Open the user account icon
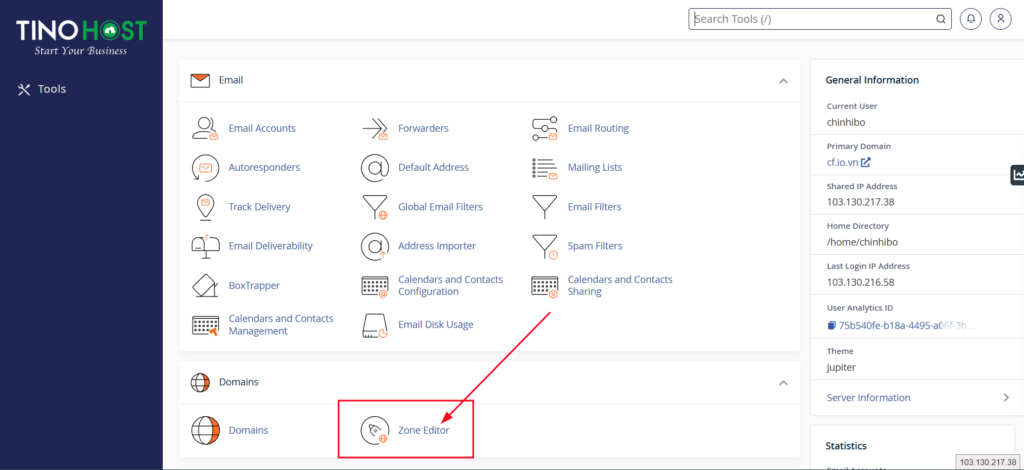This screenshot has height=470, width=1024. click(1000, 19)
